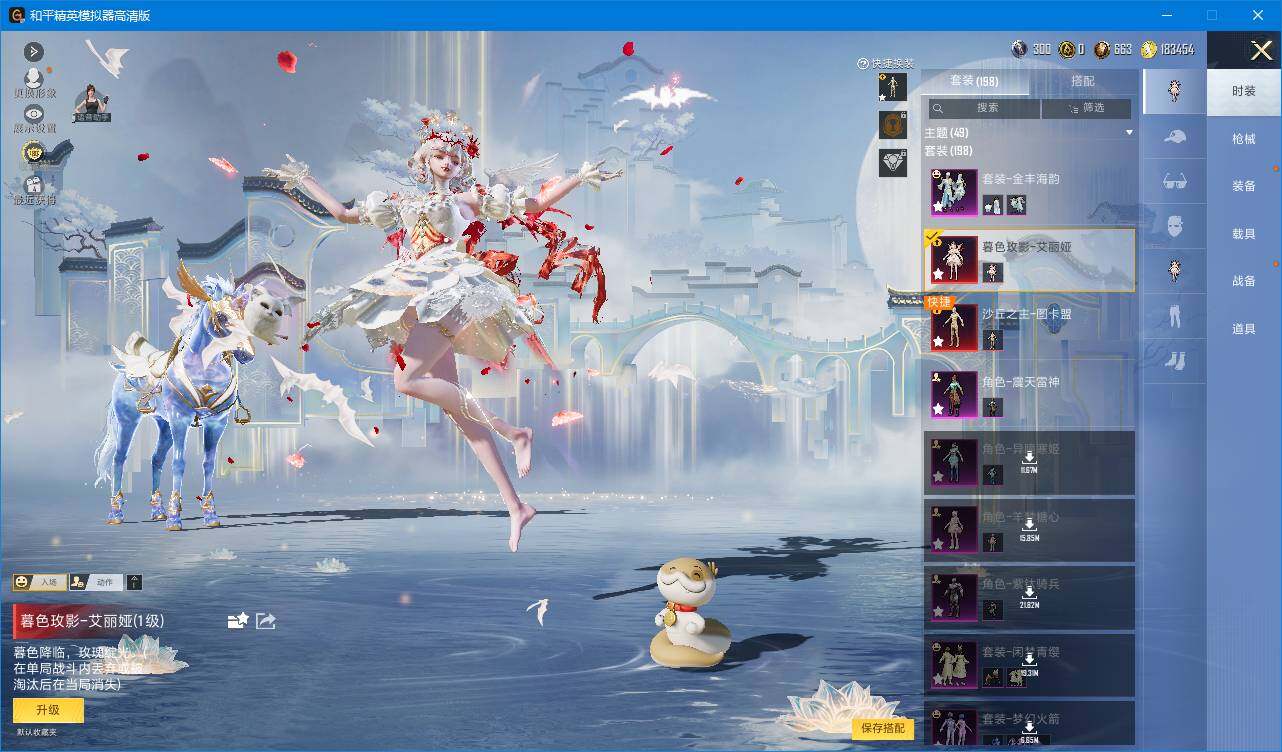Click the gold coin 183454 icon

coord(1149,49)
